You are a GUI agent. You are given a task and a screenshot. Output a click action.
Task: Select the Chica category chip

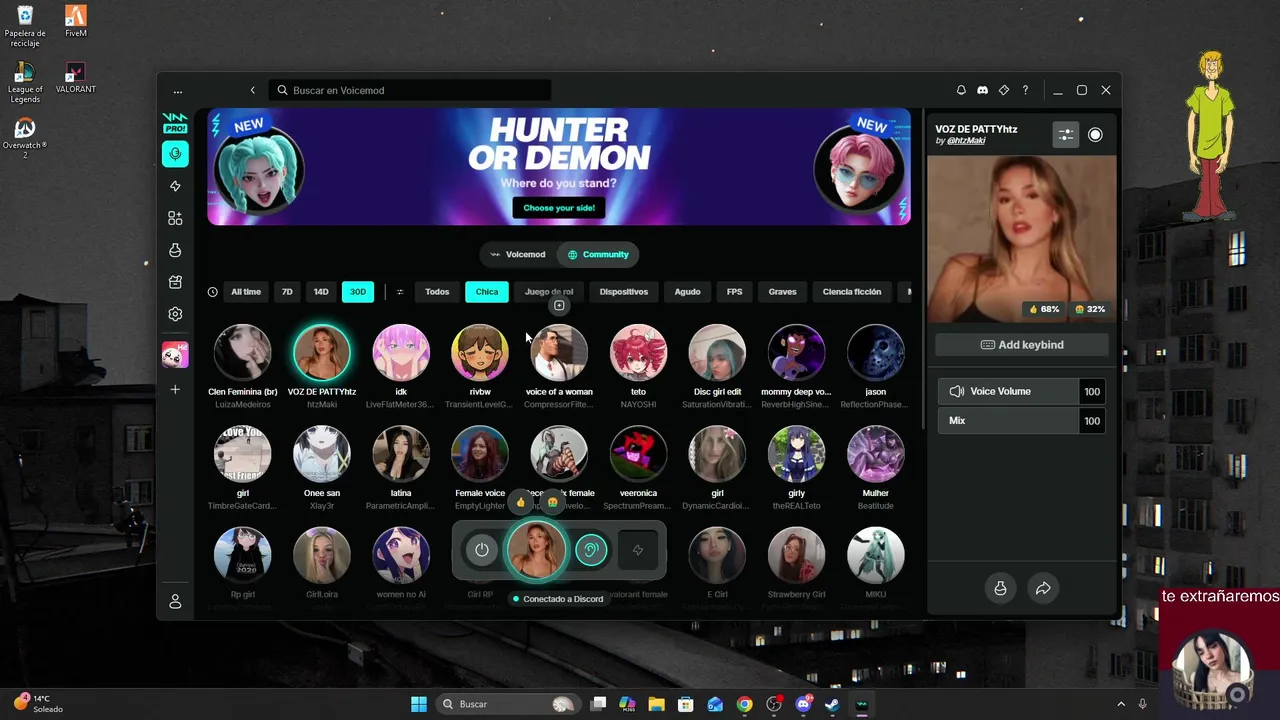[x=487, y=292]
